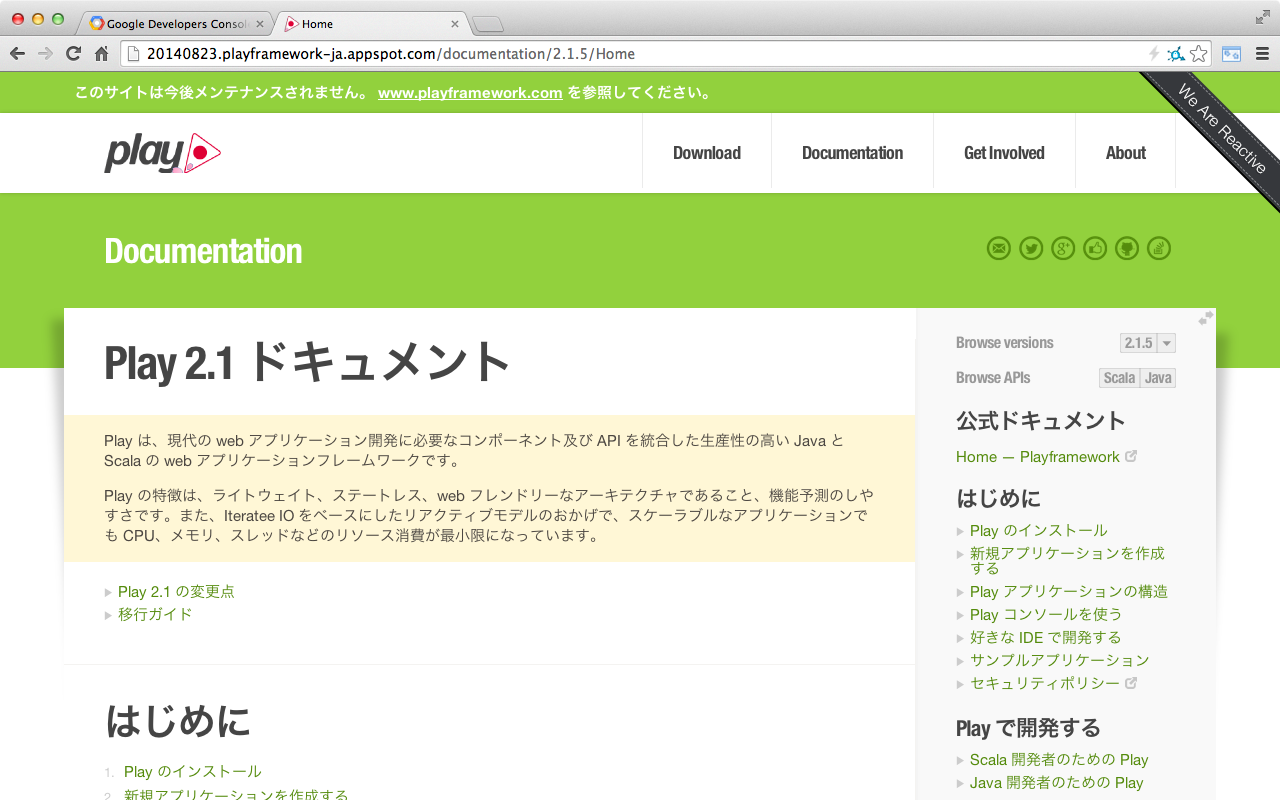Open Play アプリケーションの構造 link
The height and width of the screenshot is (800, 1280).
click(1069, 591)
